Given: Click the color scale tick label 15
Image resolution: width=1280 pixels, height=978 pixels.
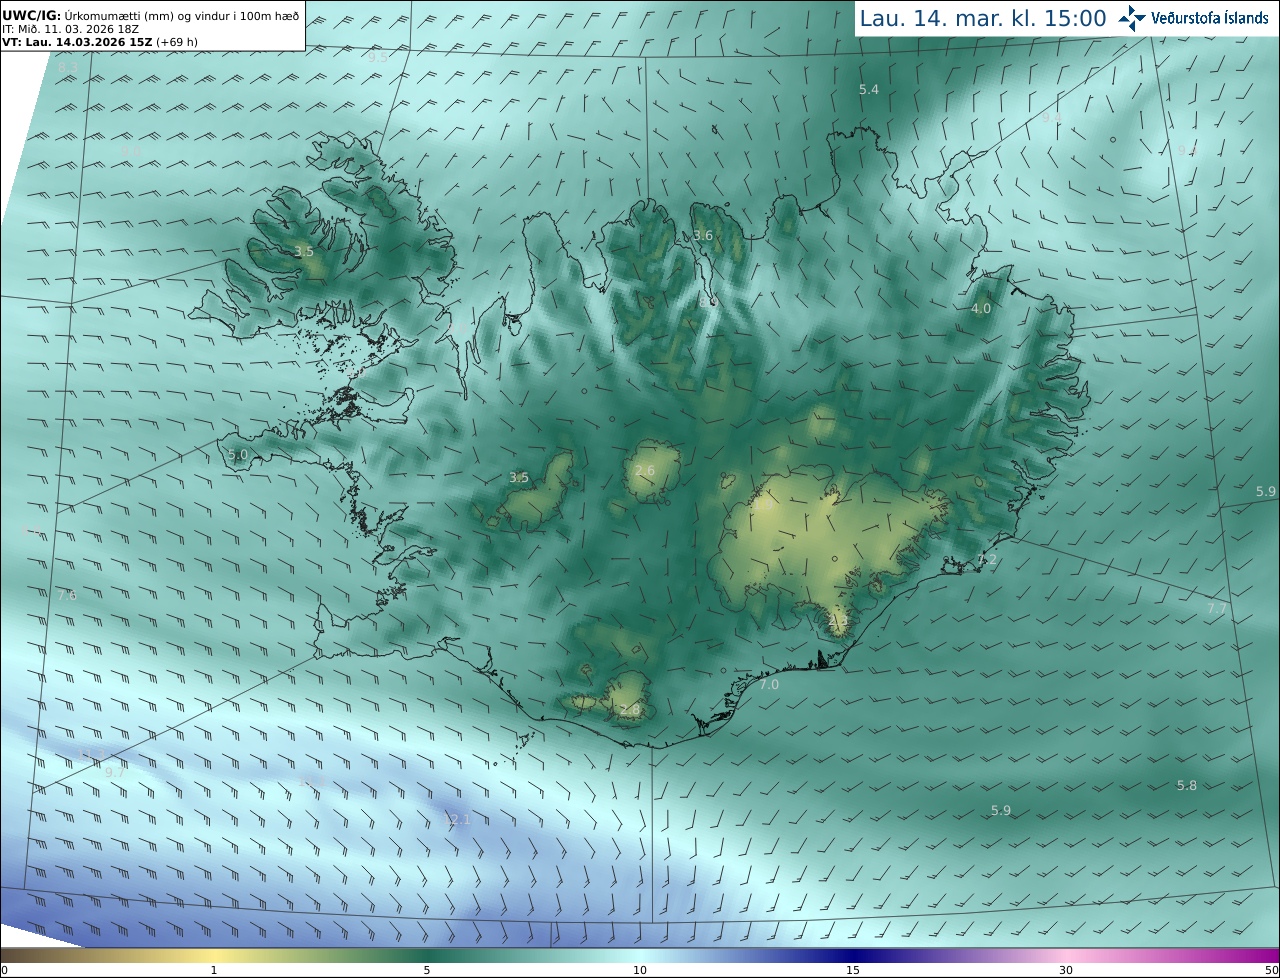Looking at the screenshot, I should coord(853,970).
